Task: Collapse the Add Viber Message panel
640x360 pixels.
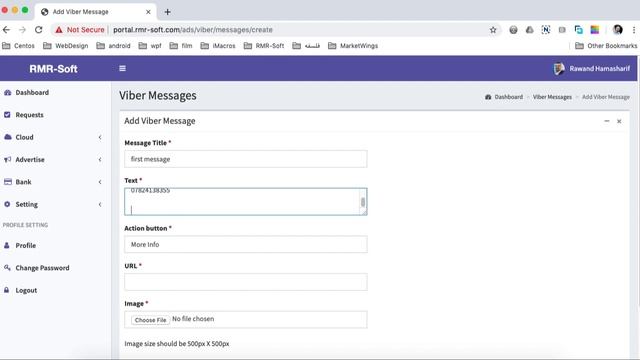Action: tap(607, 121)
